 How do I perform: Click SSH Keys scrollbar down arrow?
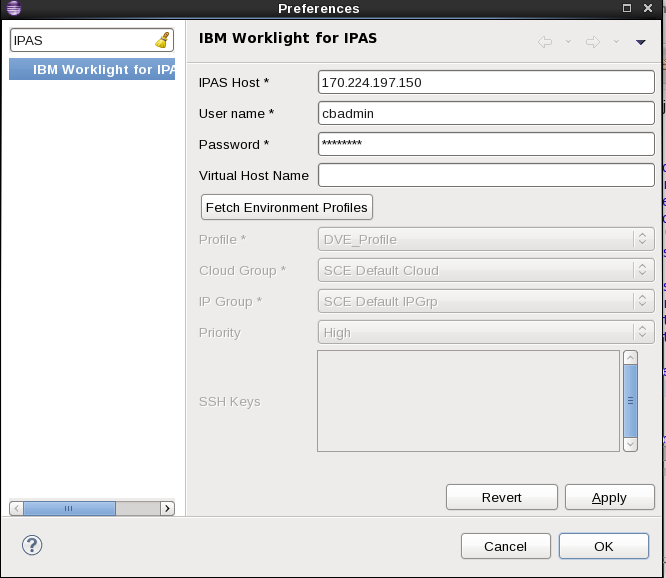pos(630,444)
